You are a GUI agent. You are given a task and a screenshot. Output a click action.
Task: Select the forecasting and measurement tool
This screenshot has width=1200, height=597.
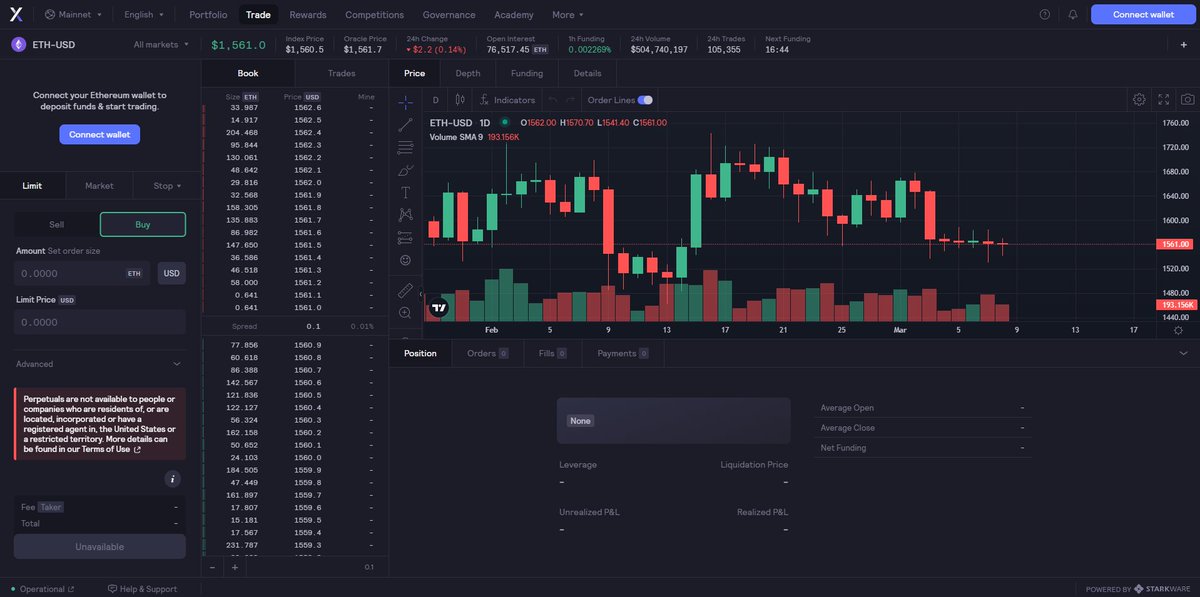click(405, 238)
